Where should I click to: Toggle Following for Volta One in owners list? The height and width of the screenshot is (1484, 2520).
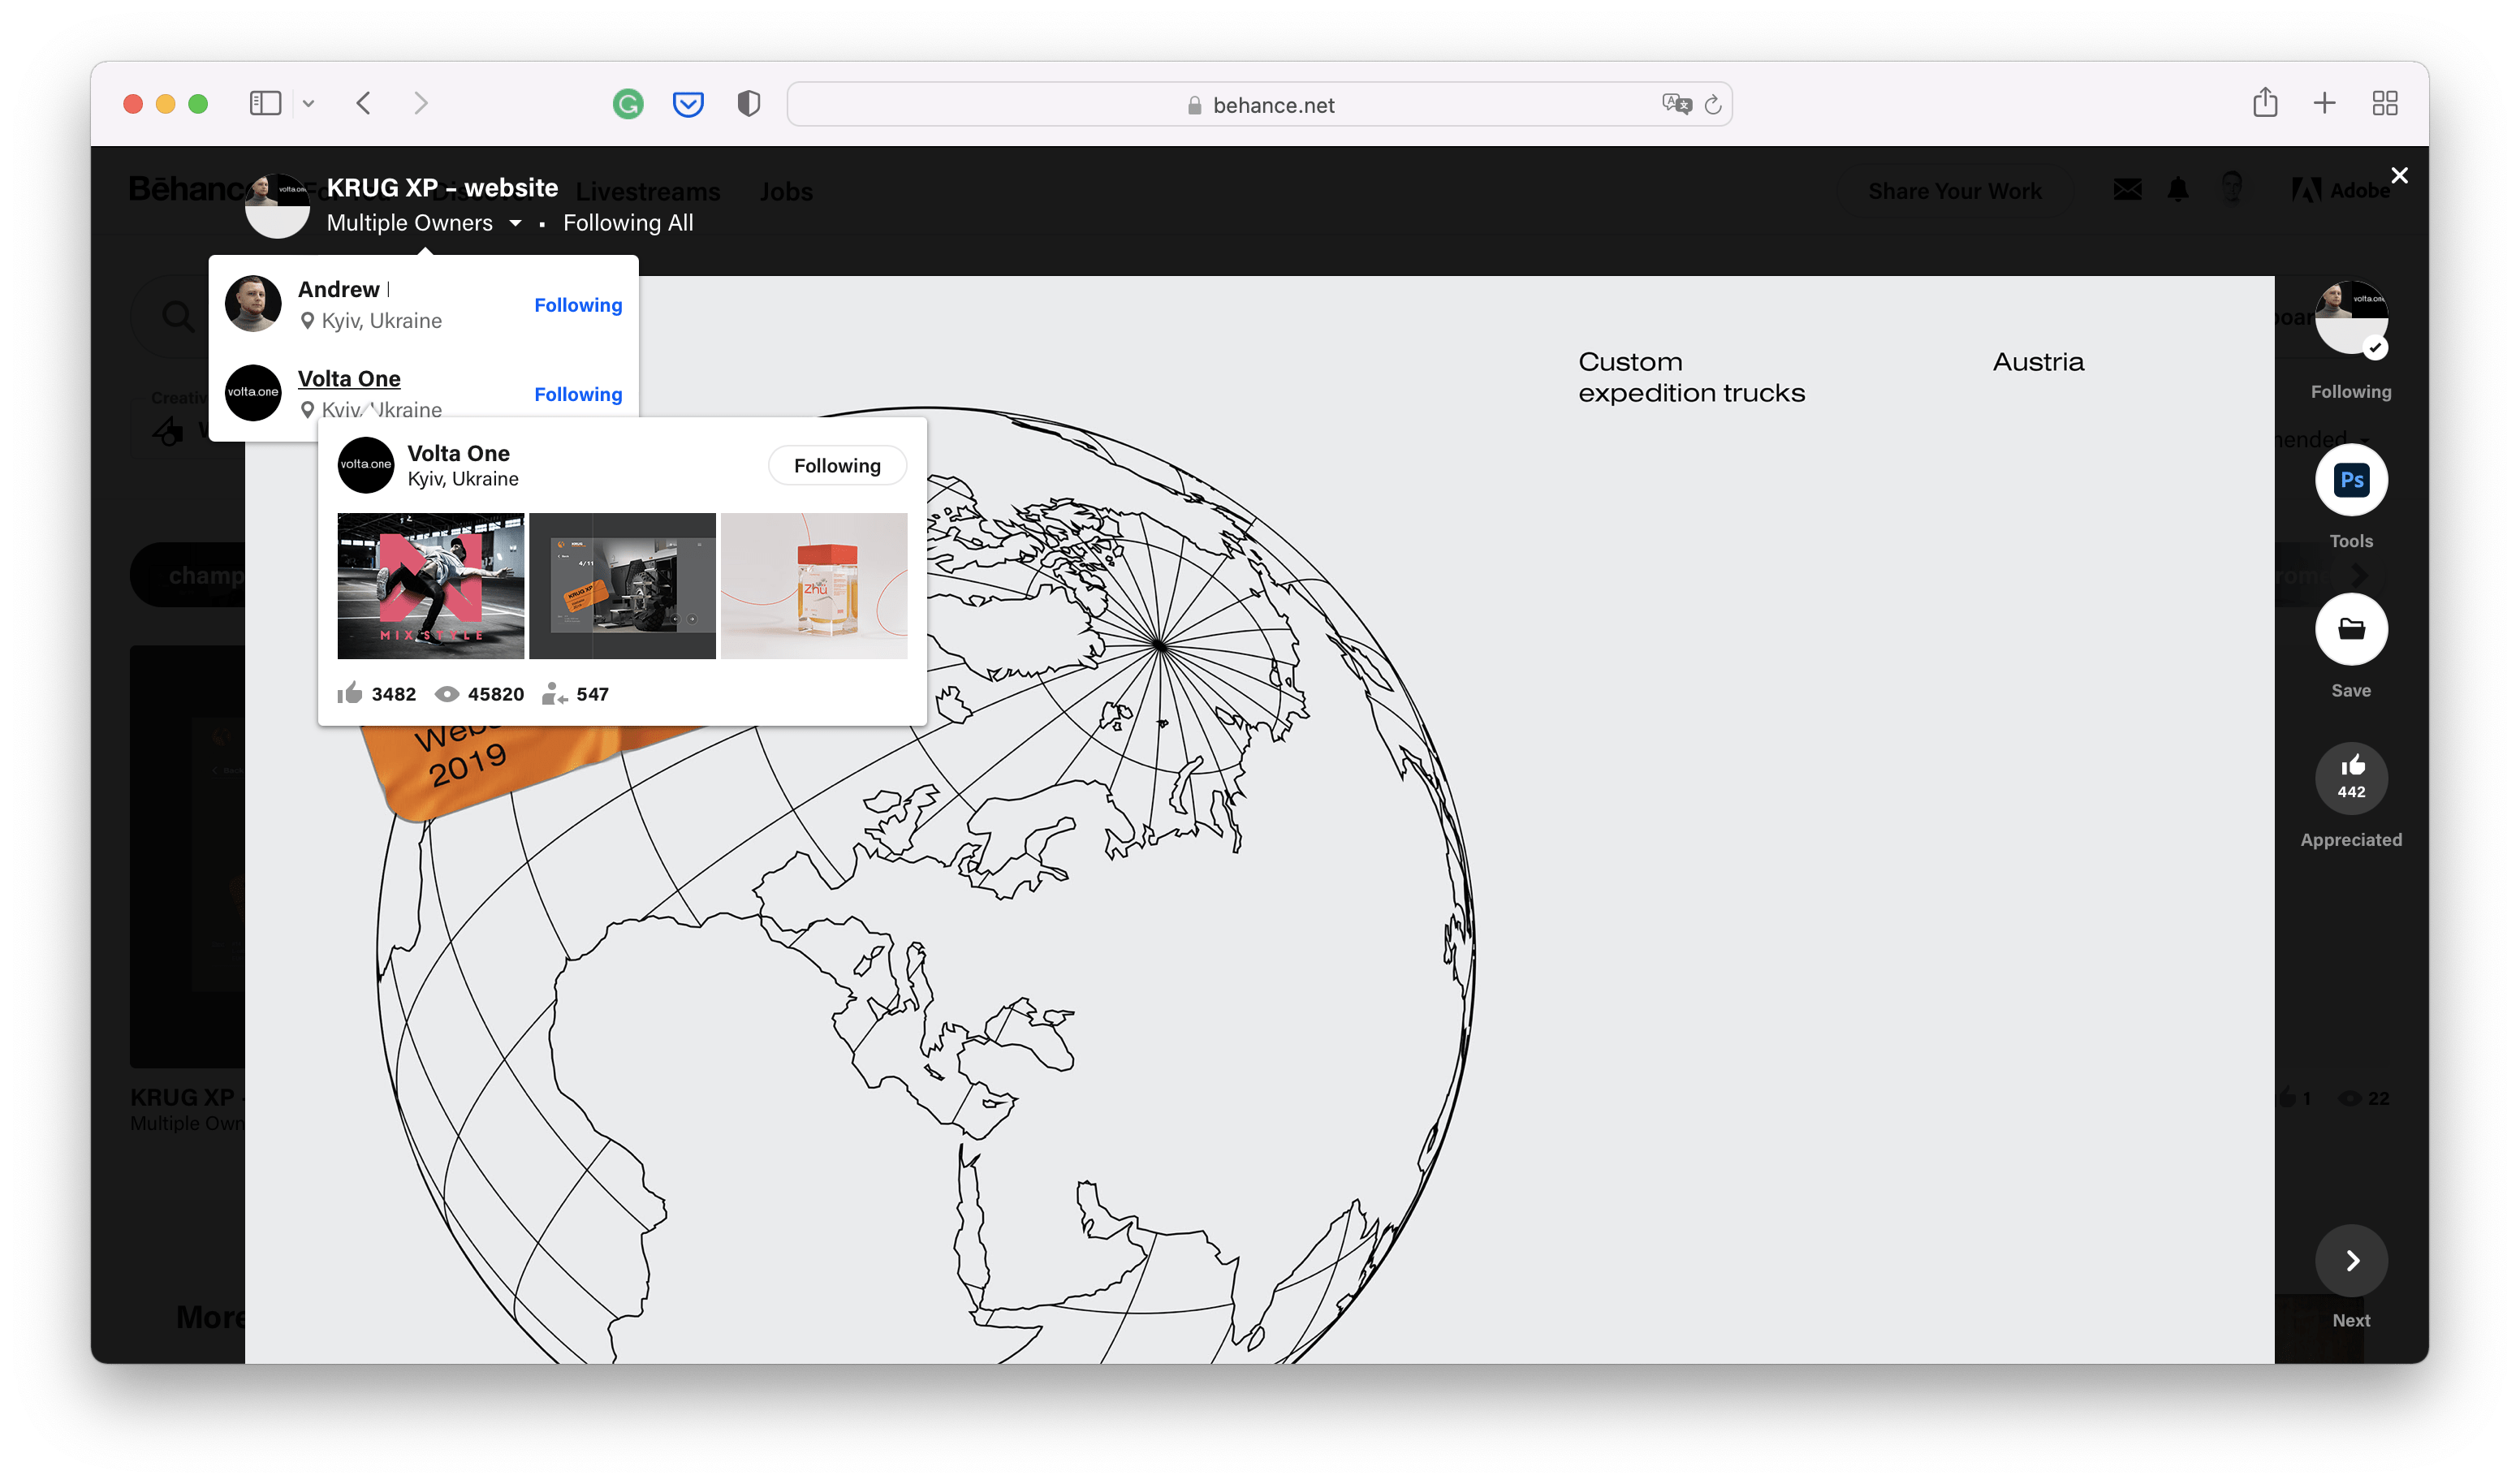coord(578,394)
